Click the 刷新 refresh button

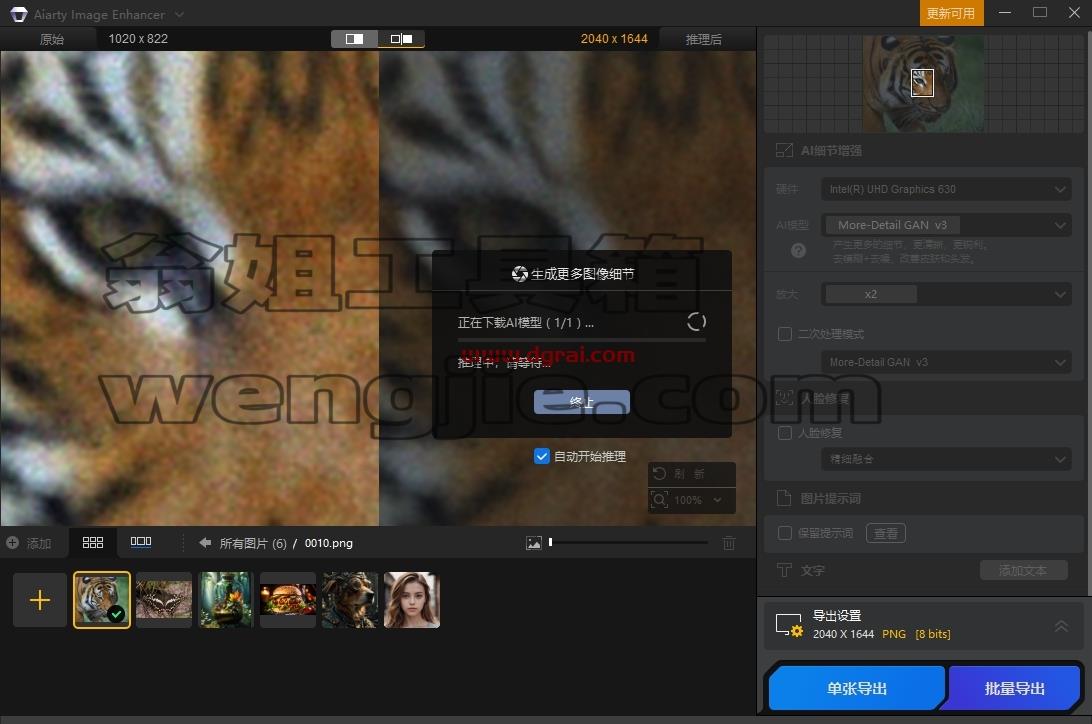pos(691,473)
